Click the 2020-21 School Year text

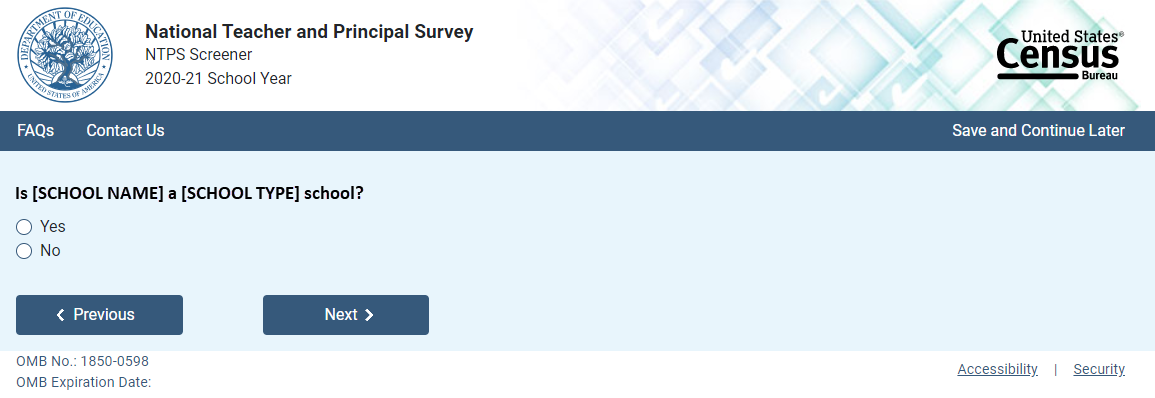pos(218,79)
